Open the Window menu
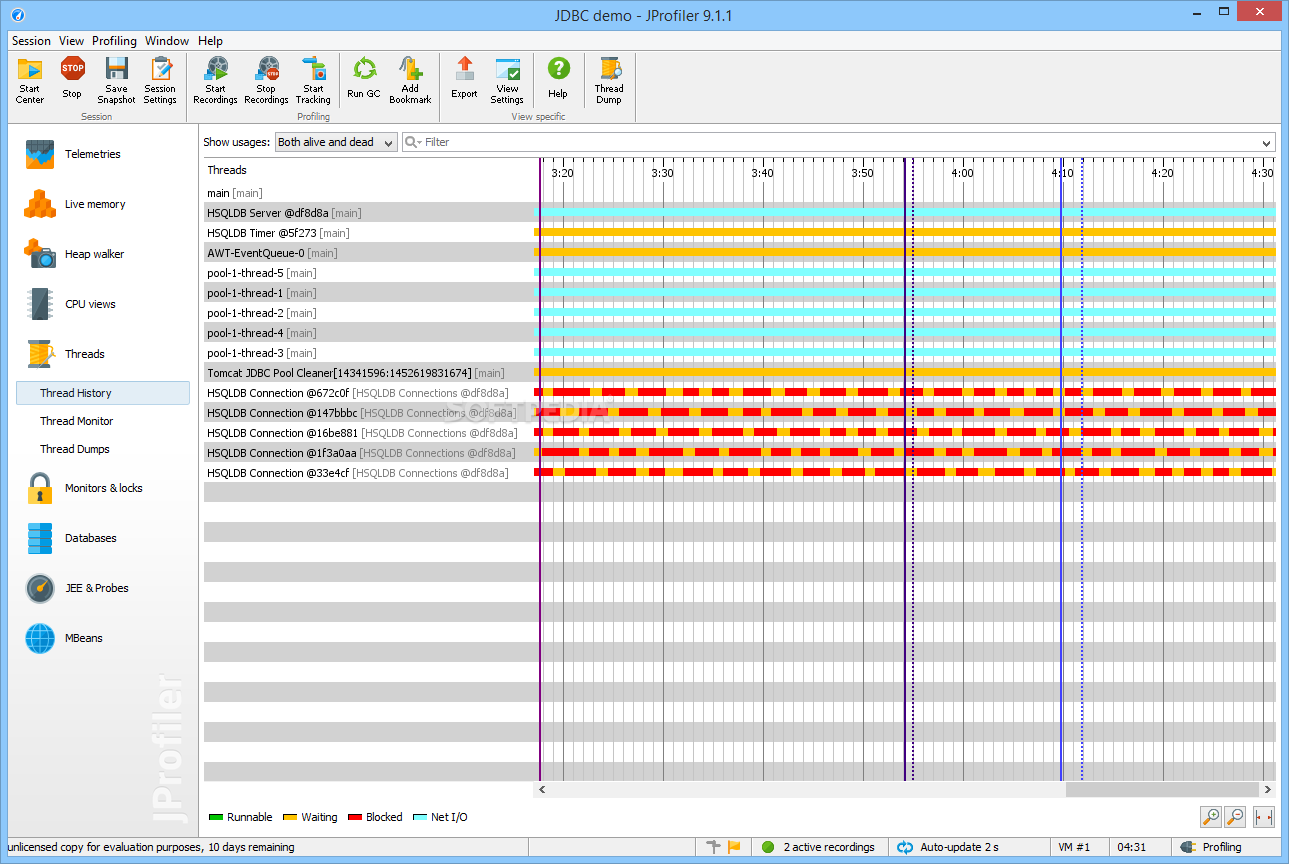Image resolution: width=1289 pixels, height=864 pixels. tap(167, 41)
